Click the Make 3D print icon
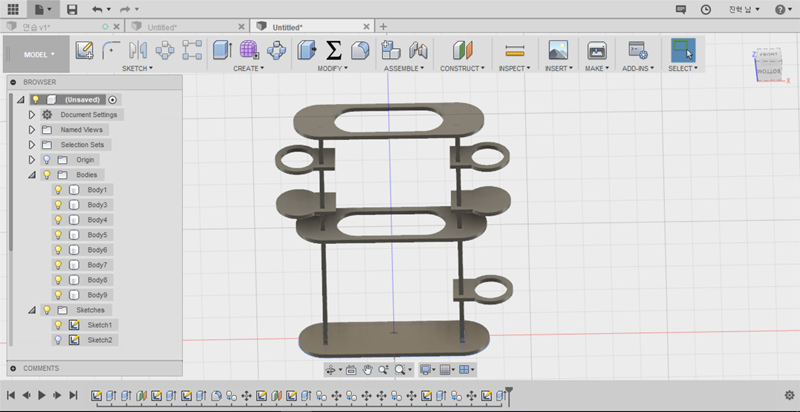The image size is (800, 412). [x=597, y=50]
